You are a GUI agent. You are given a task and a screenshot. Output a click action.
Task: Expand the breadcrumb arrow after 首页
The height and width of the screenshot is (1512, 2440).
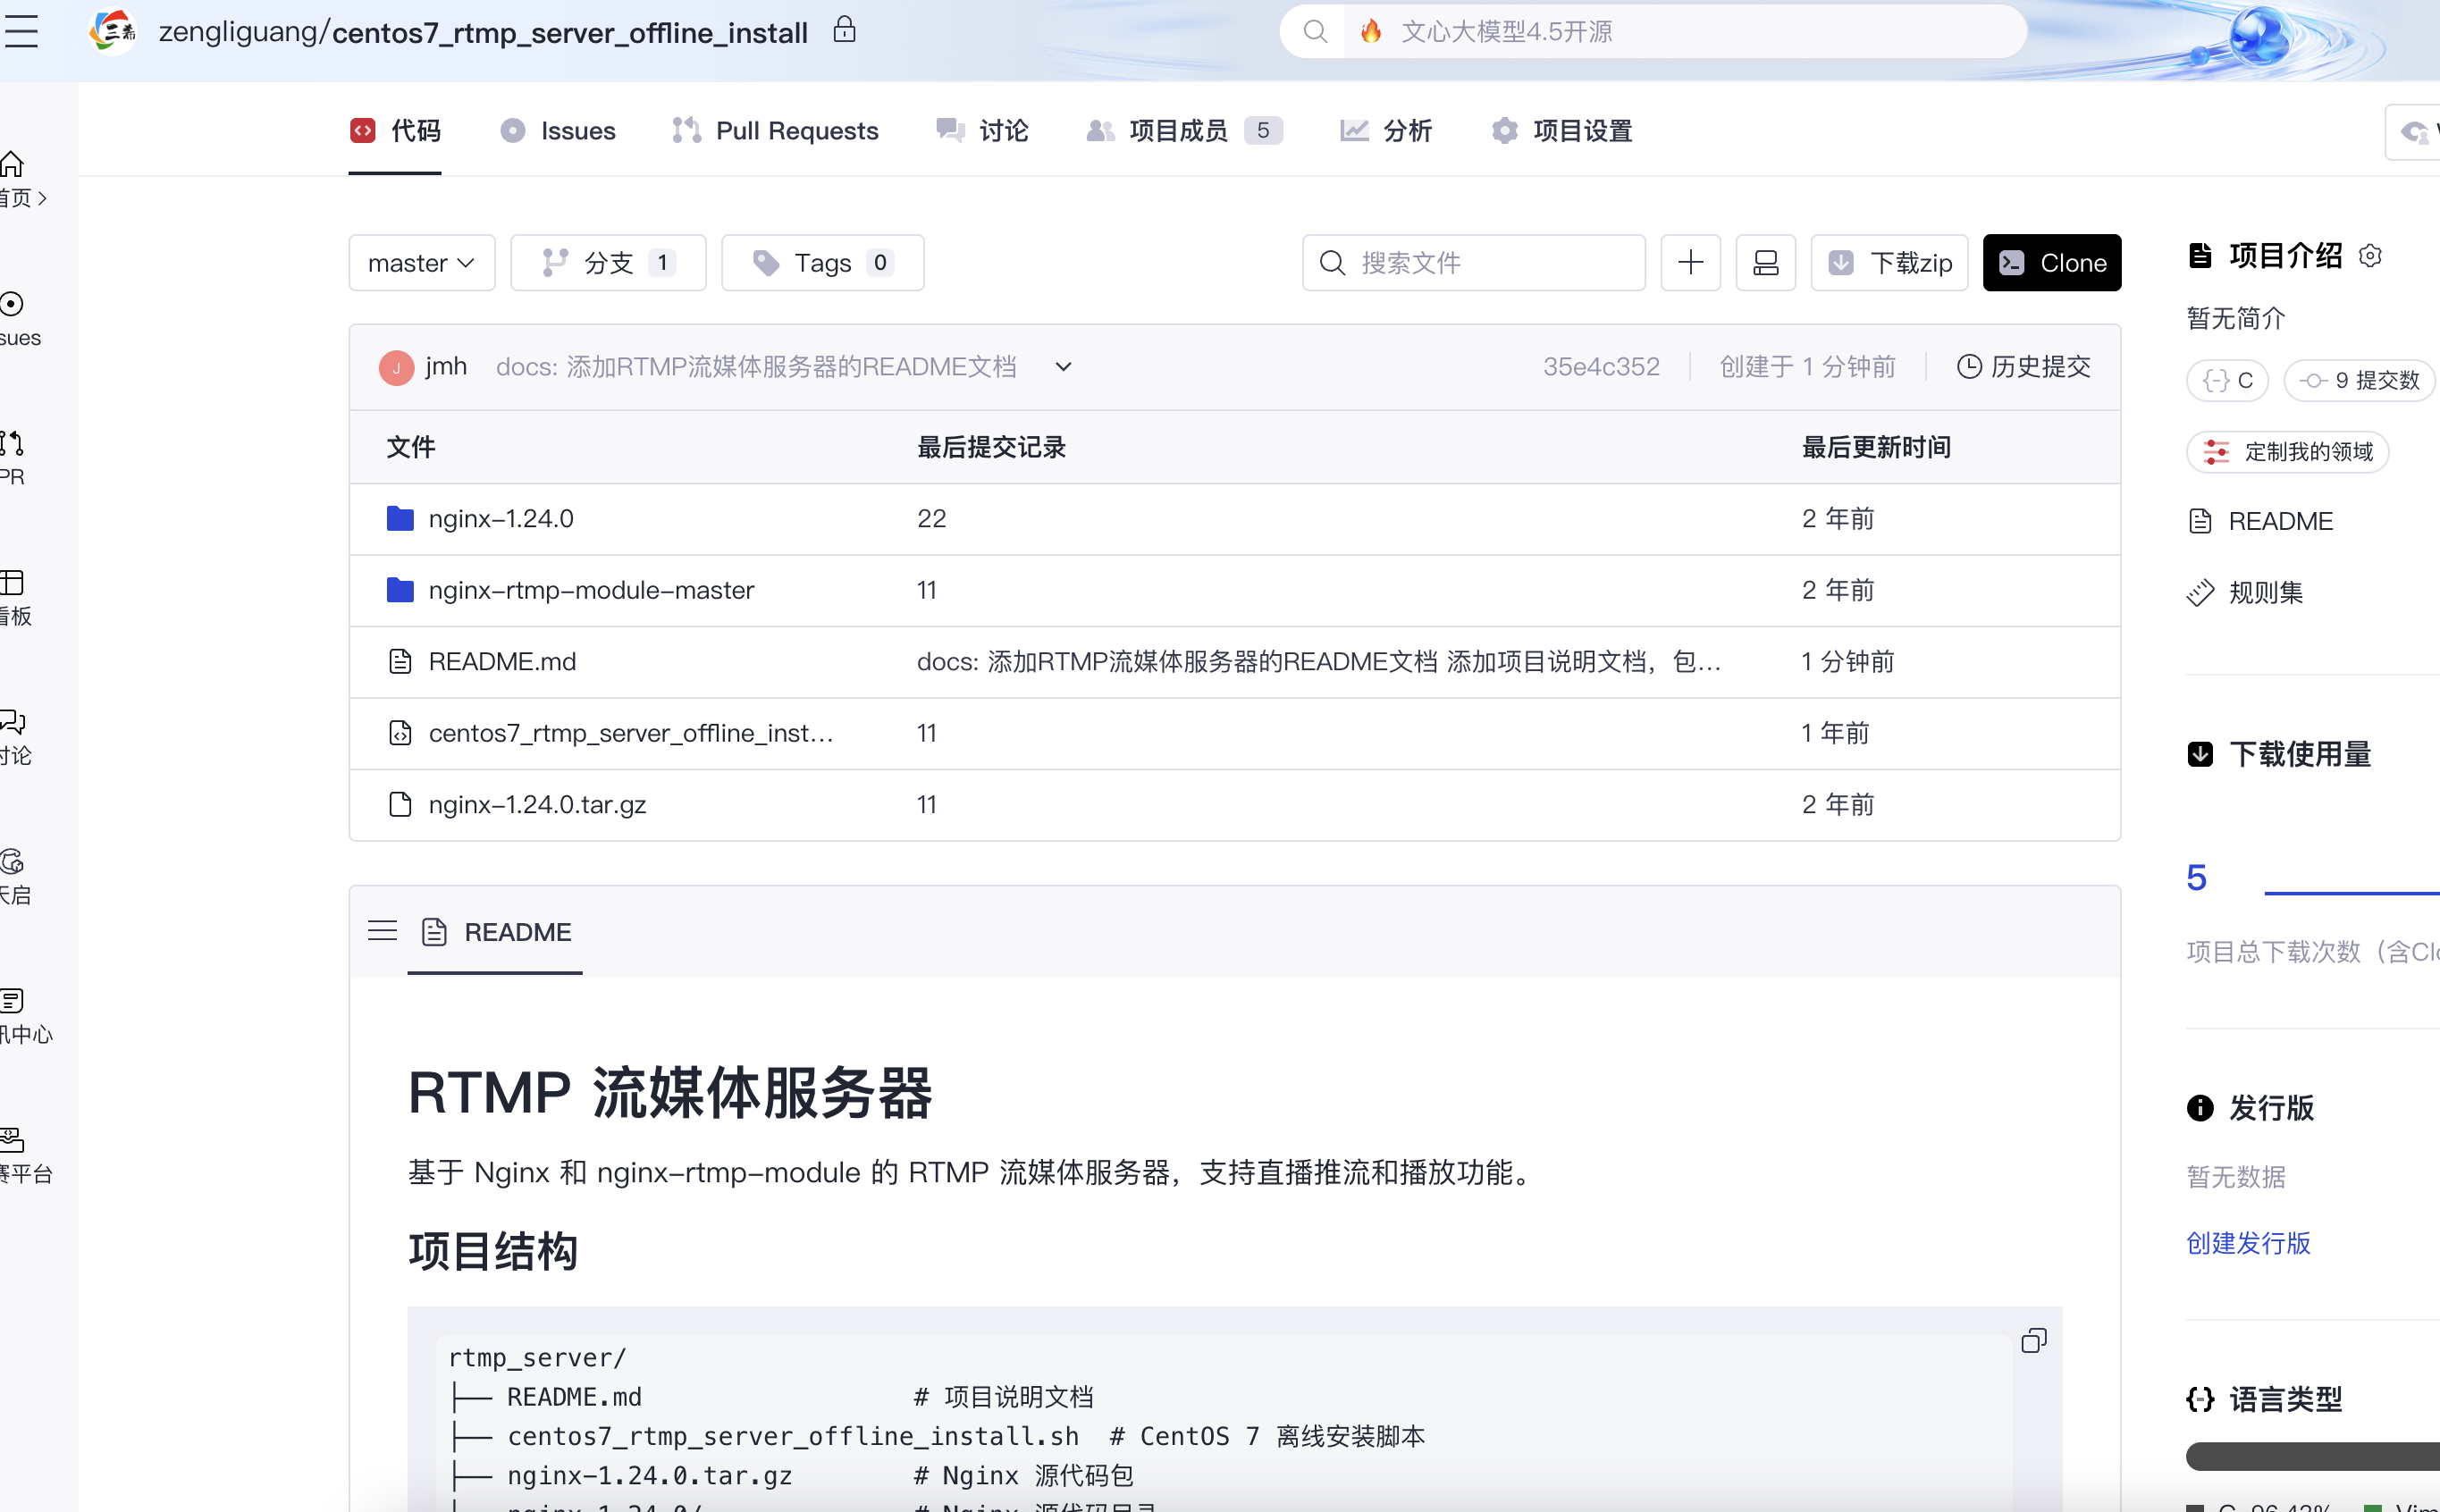coord(43,199)
